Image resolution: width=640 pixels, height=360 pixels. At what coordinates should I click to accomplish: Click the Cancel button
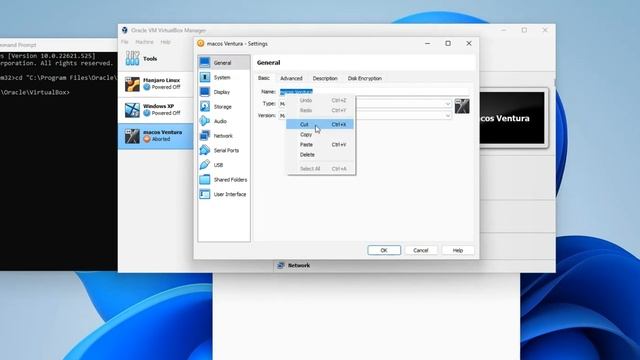420,250
